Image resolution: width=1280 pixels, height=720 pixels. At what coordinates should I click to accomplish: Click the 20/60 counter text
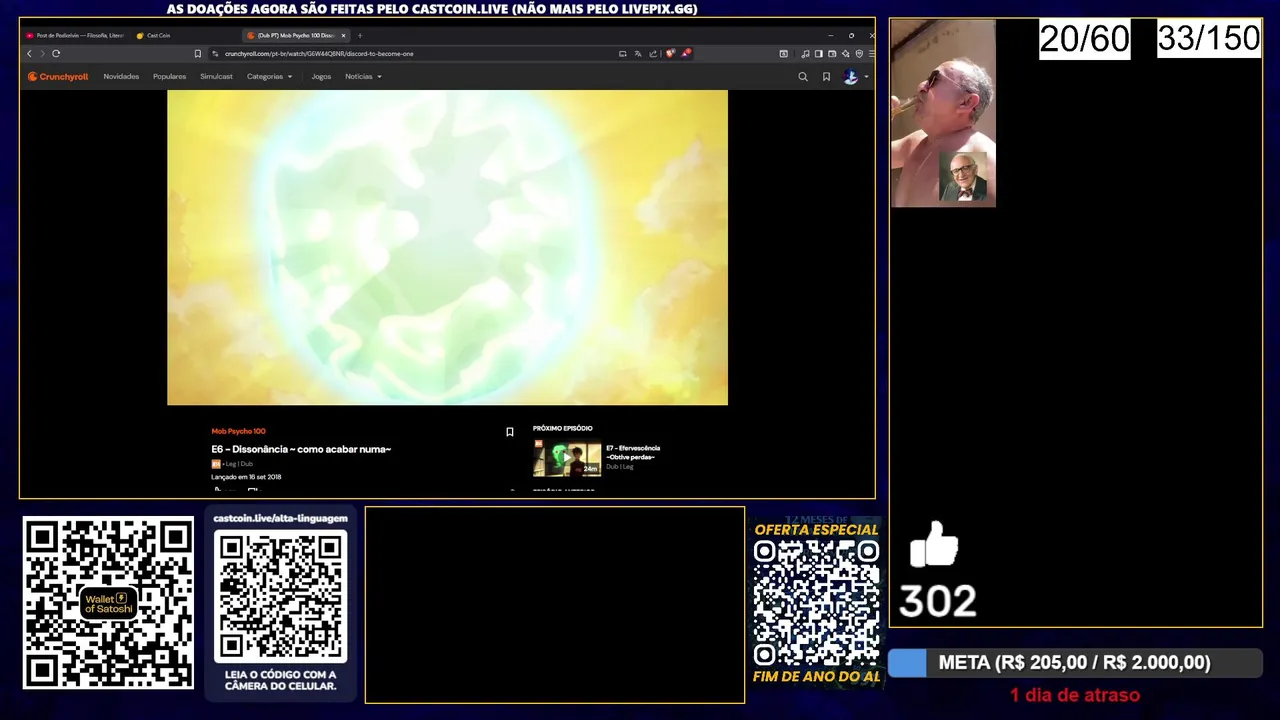click(x=1085, y=39)
